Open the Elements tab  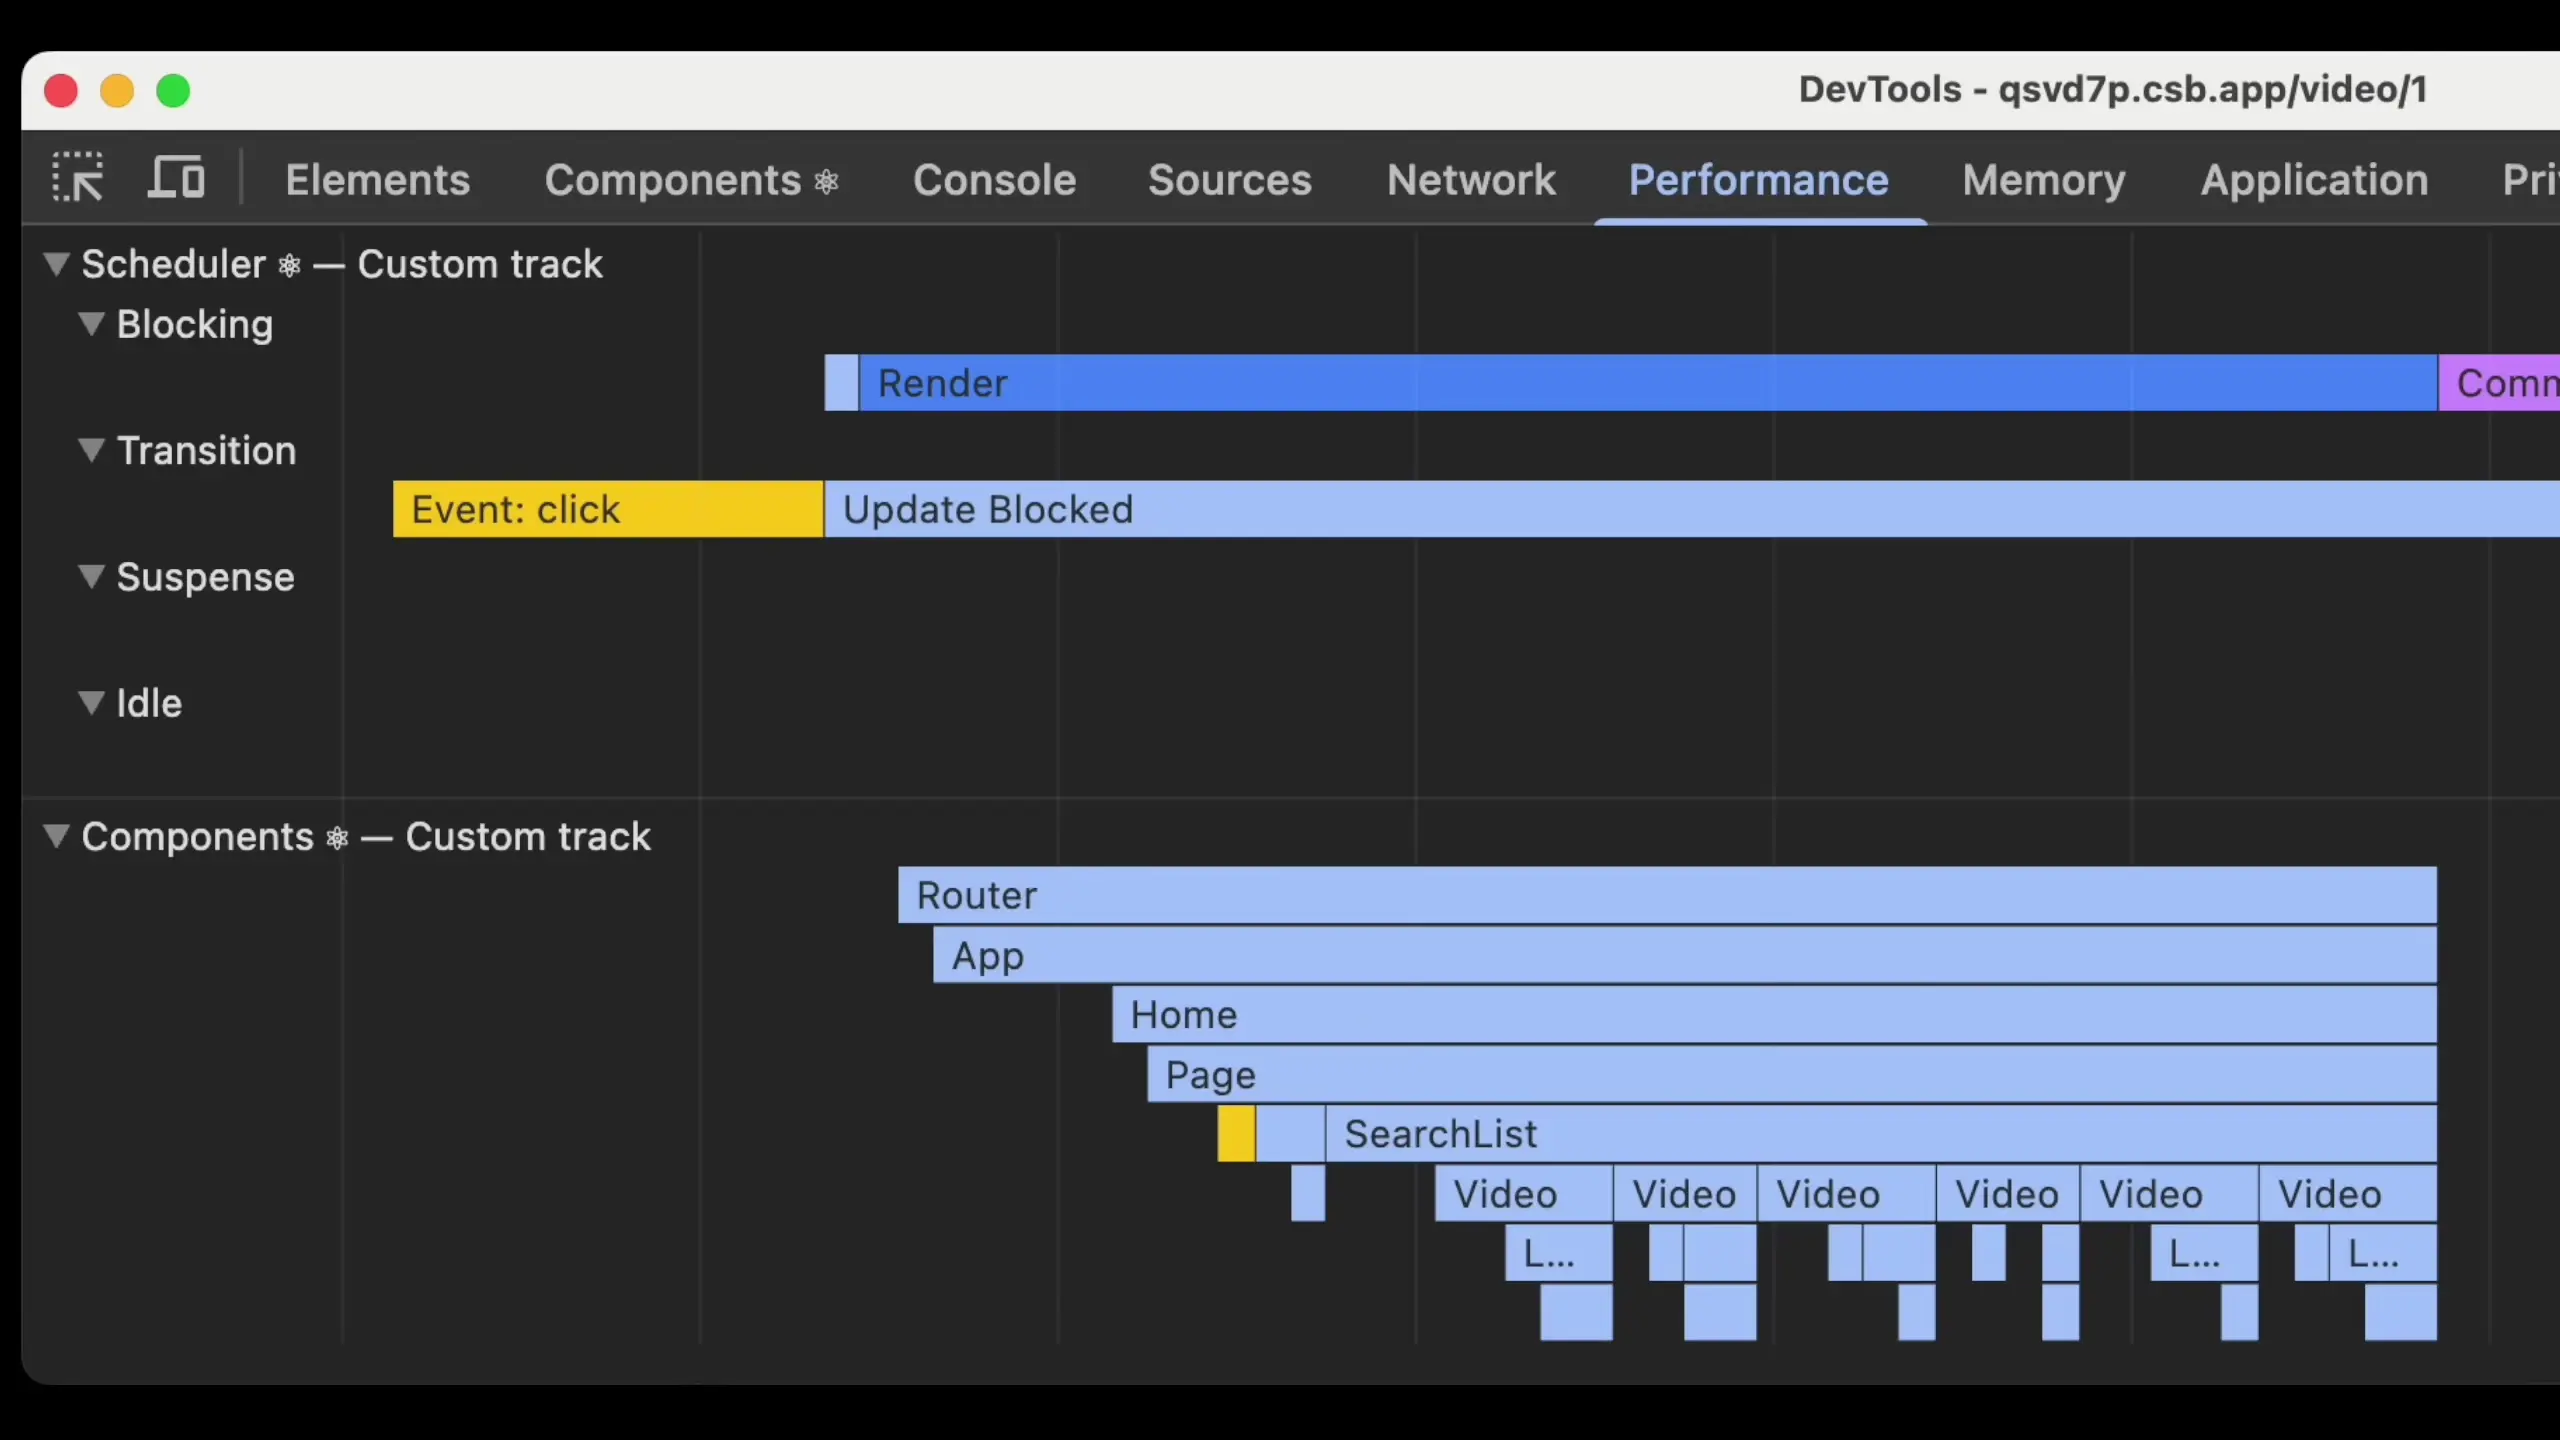(377, 180)
